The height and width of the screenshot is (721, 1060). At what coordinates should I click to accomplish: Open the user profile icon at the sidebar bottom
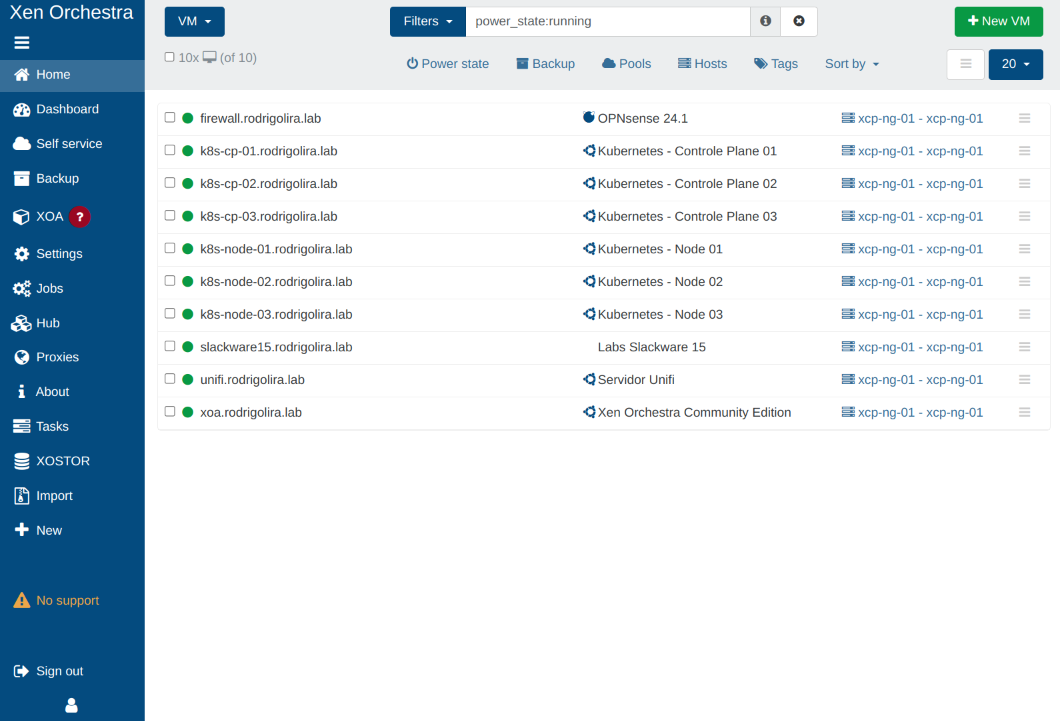pyautogui.click(x=71, y=705)
